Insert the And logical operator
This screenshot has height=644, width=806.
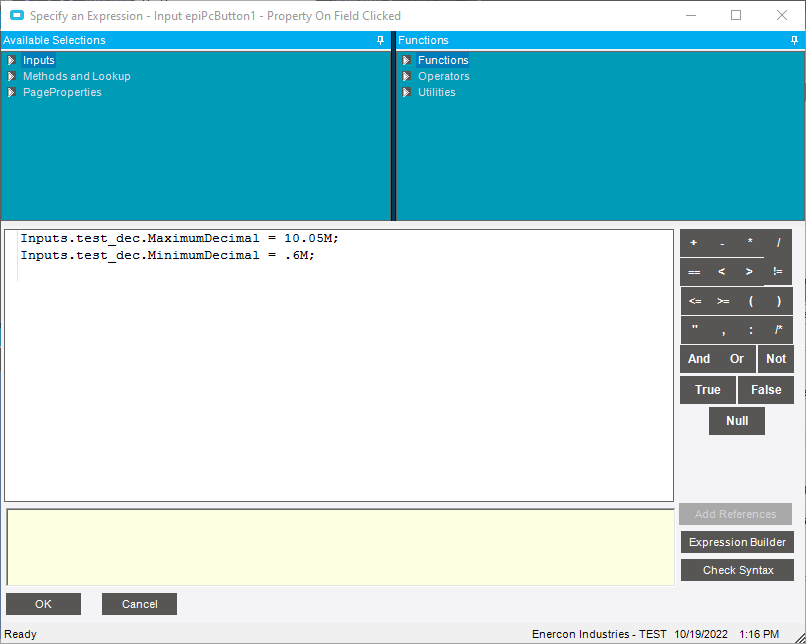point(699,359)
